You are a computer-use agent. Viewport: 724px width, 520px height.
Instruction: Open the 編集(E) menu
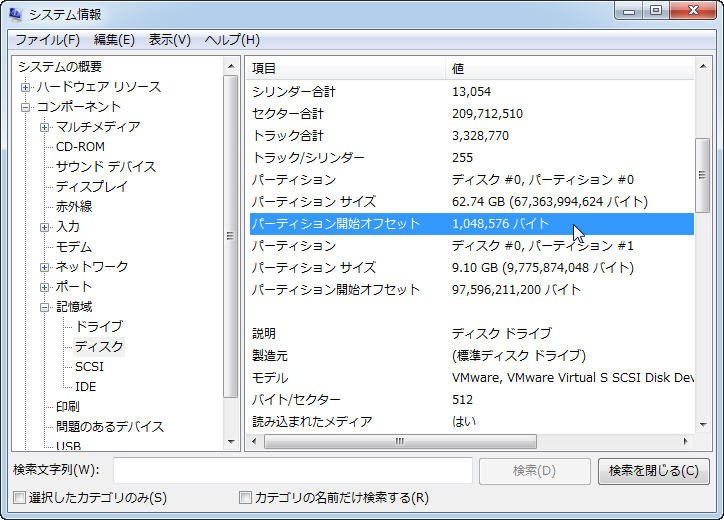coord(114,40)
